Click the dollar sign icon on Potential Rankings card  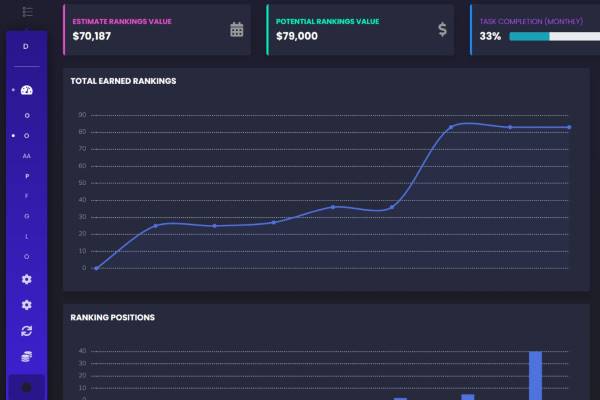(x=442, y=29)
